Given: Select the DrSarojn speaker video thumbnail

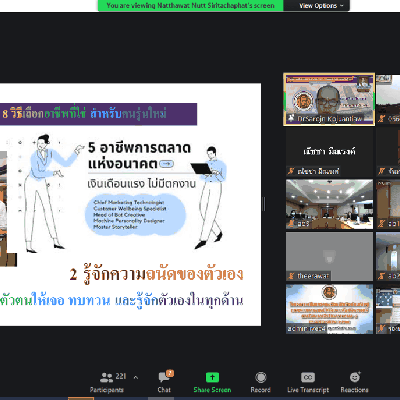Looking at the screenshot, I should [329, 99].
